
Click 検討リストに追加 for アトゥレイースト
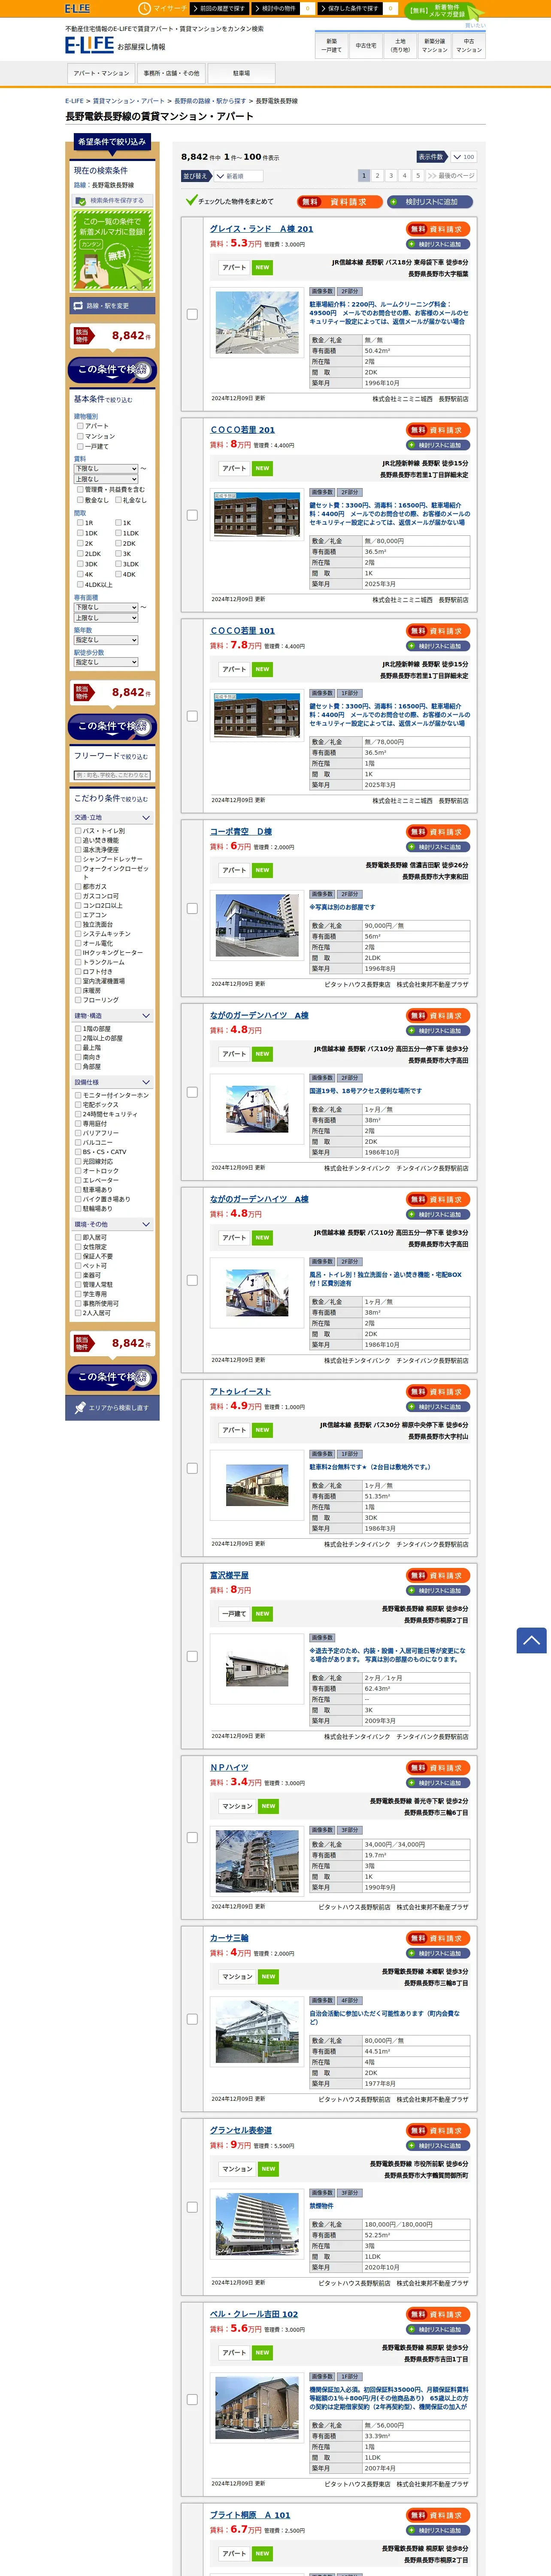[x=438, y=1407]
